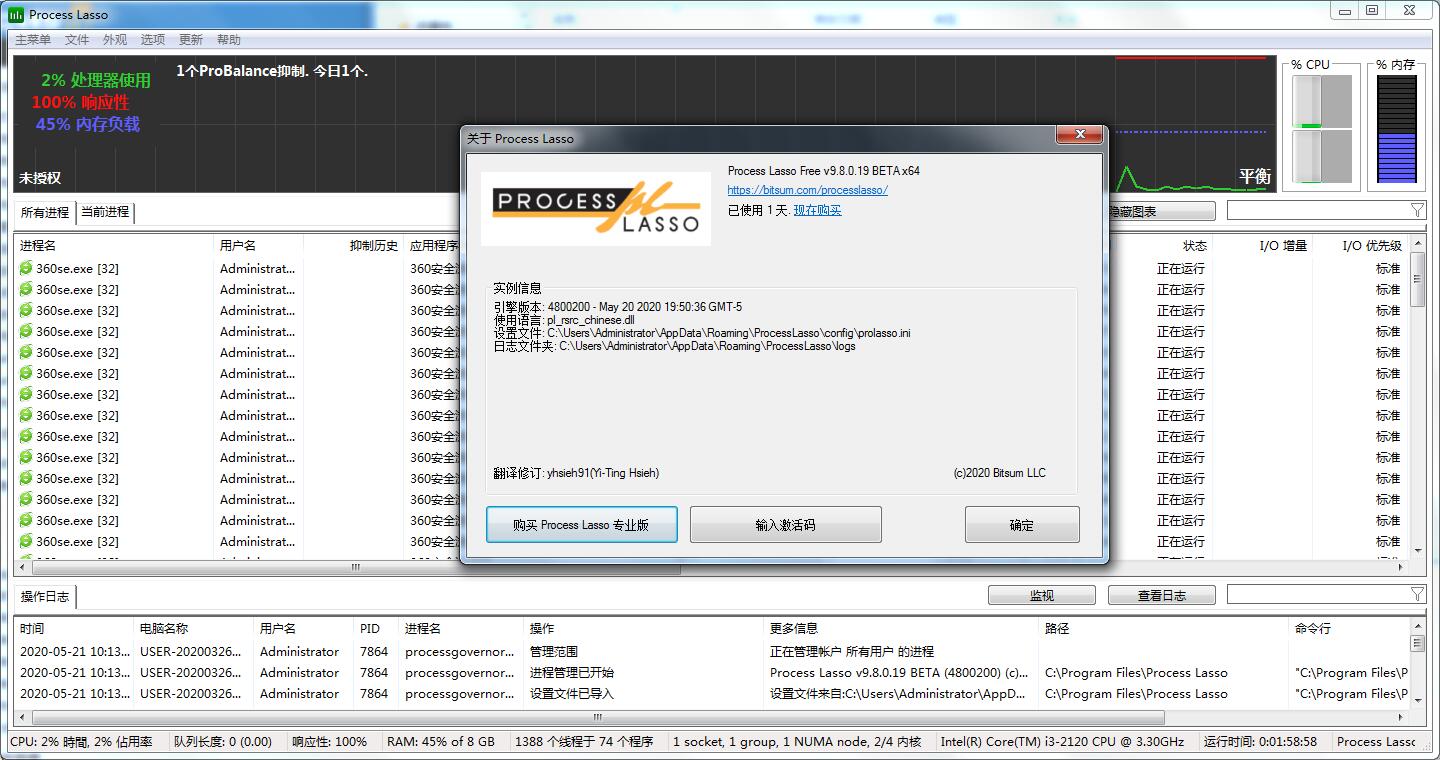Click status bar CPU: 2% 時間 entry
Image resolution: width=1440 pixels, height=760 pixels.
(81, 742)
